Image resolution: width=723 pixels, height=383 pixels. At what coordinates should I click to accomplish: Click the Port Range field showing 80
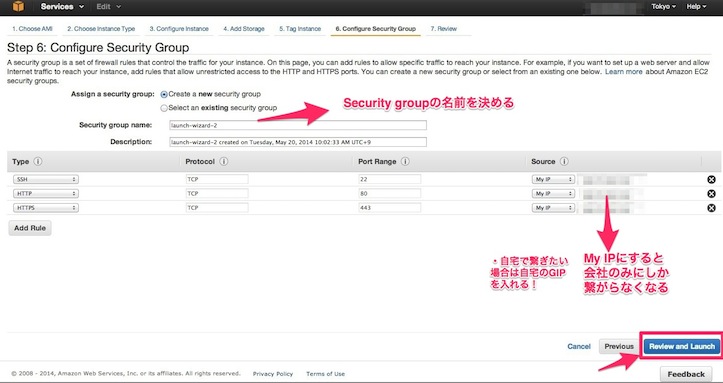pos(390,194)
